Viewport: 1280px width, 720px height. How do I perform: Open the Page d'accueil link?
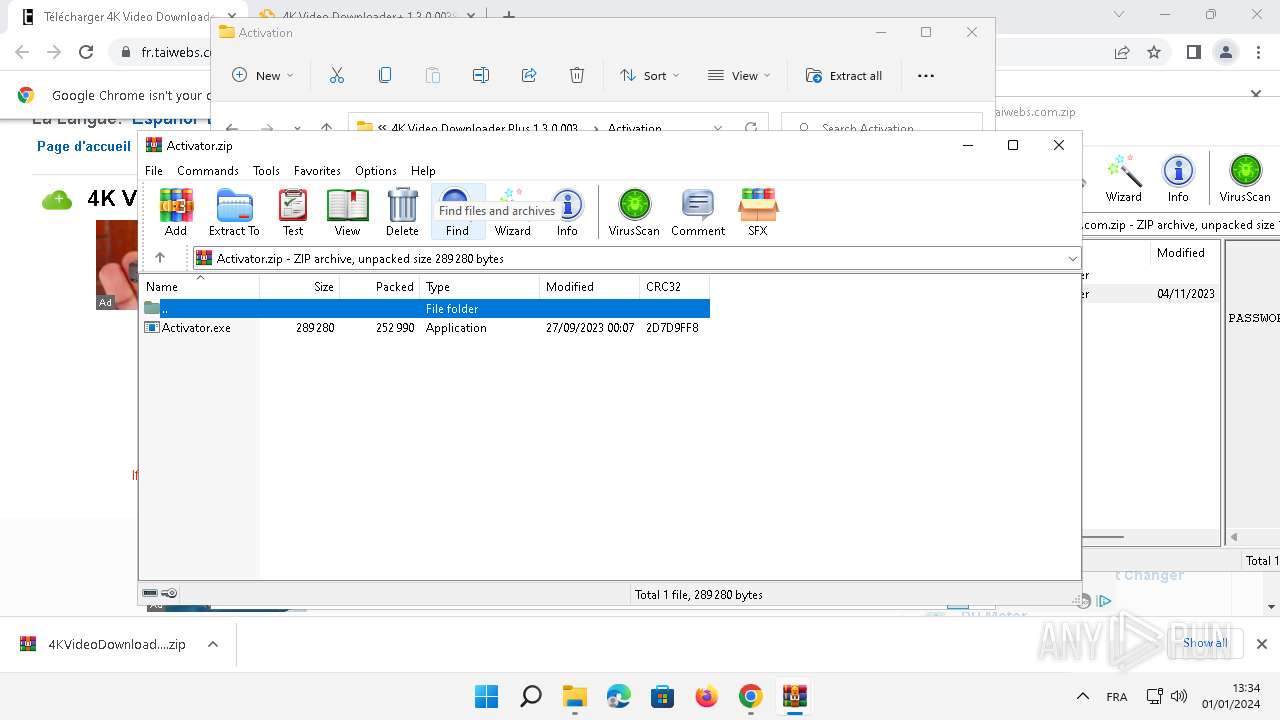pyautogui.click(x=84, y=146)
